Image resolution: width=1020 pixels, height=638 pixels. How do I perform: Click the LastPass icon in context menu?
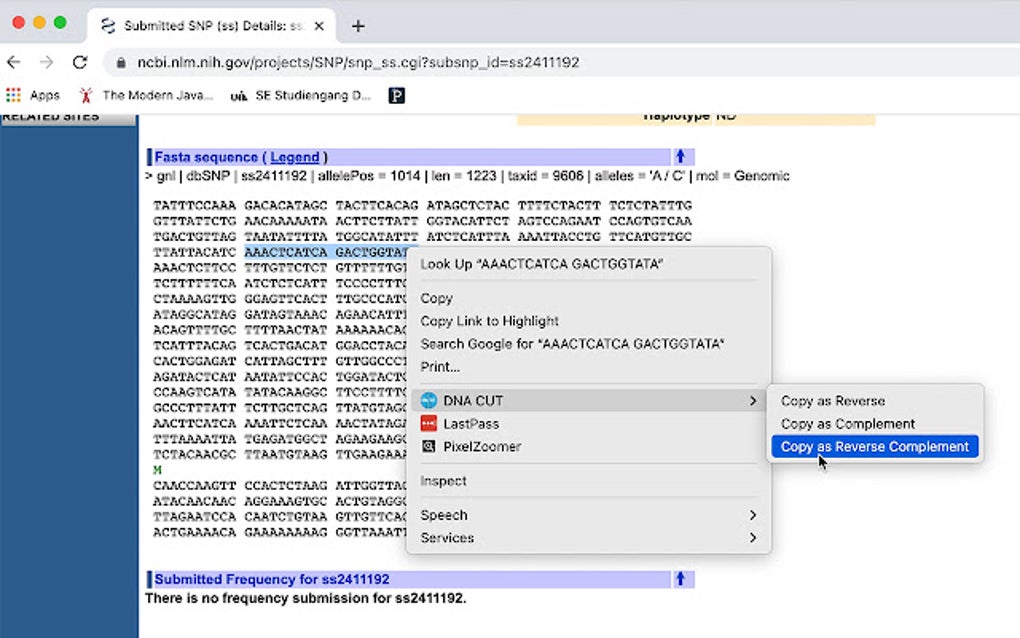coord(428,424)
